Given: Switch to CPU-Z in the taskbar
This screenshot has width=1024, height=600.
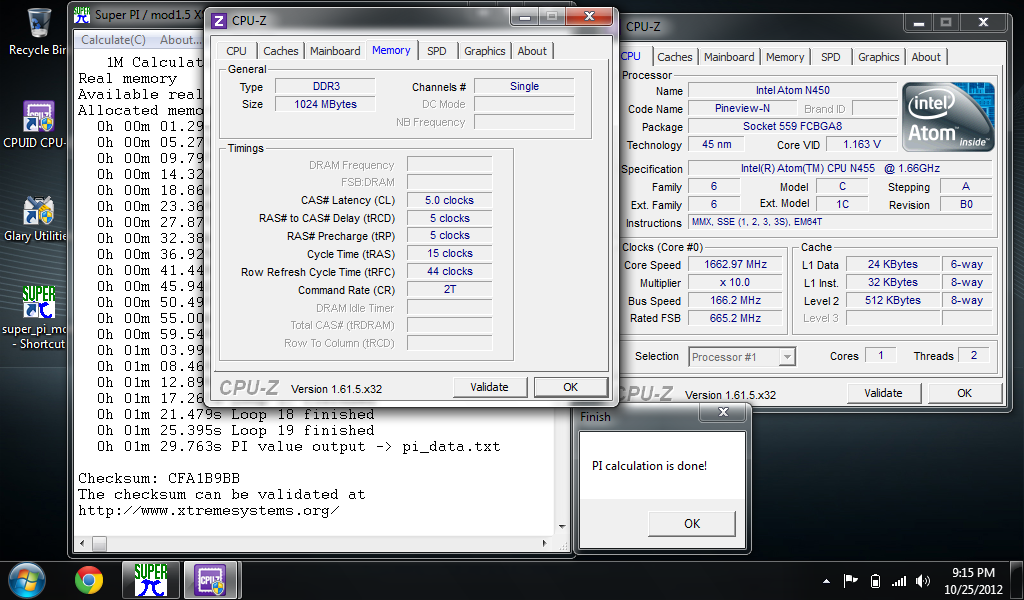Looking at the screenshot, I should click(212, 580).
